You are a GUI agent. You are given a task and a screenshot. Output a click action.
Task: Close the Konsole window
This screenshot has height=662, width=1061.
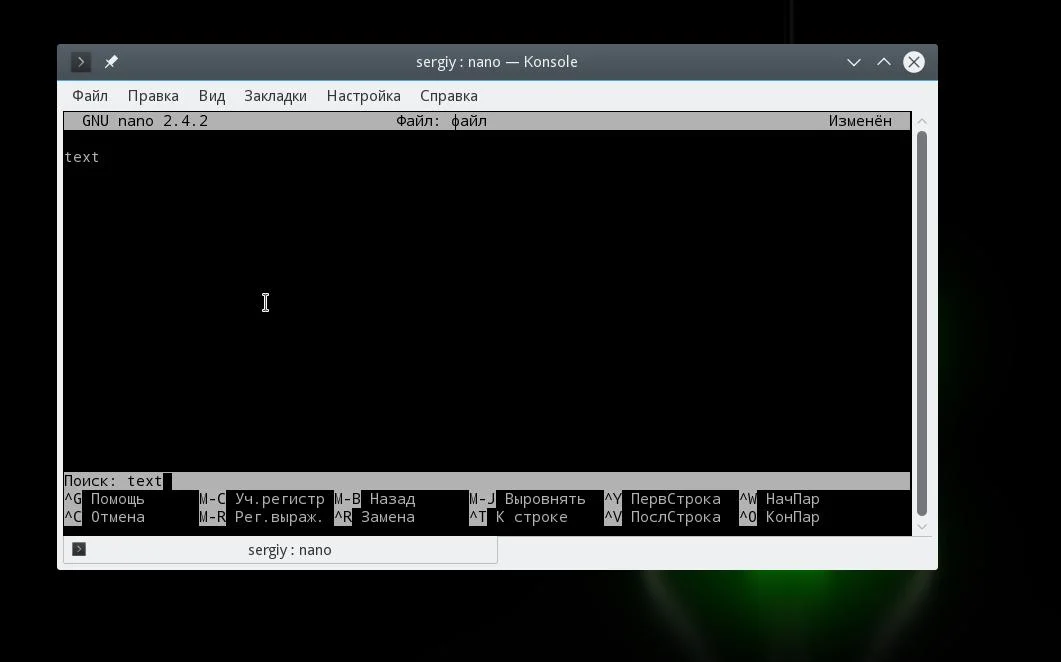pos(913,62)
